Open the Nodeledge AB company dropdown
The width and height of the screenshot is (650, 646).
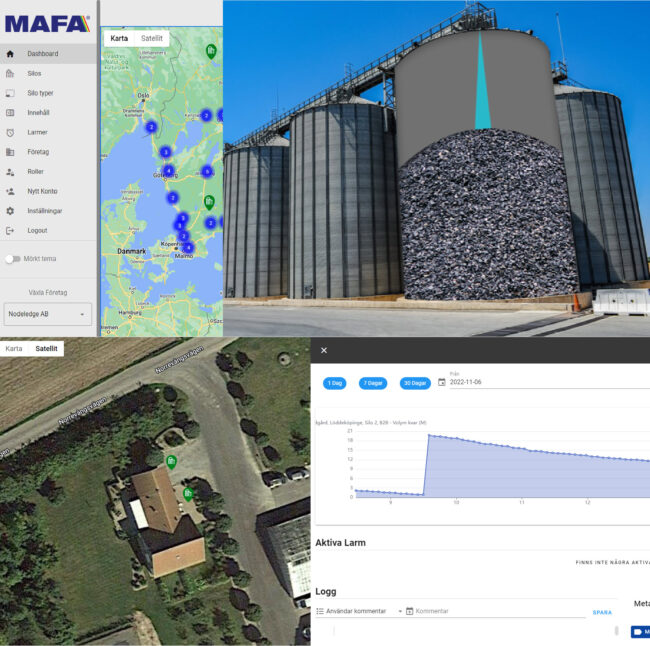[48, 314]
